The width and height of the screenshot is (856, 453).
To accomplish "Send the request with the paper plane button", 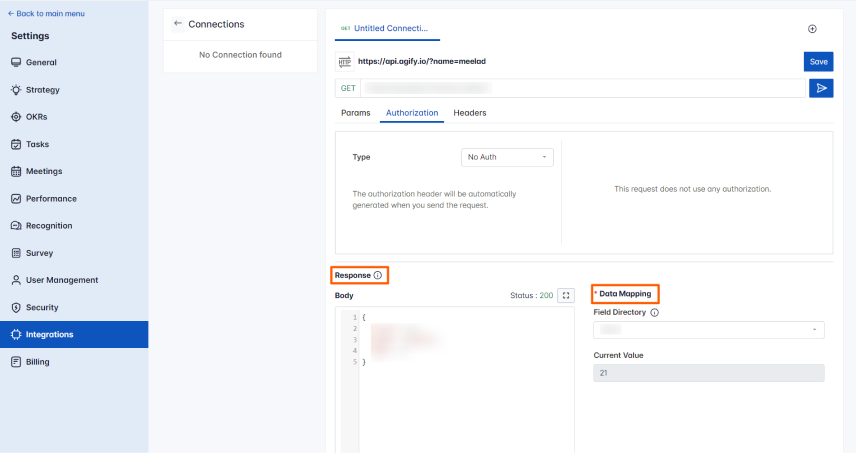I will click(821, 88).
